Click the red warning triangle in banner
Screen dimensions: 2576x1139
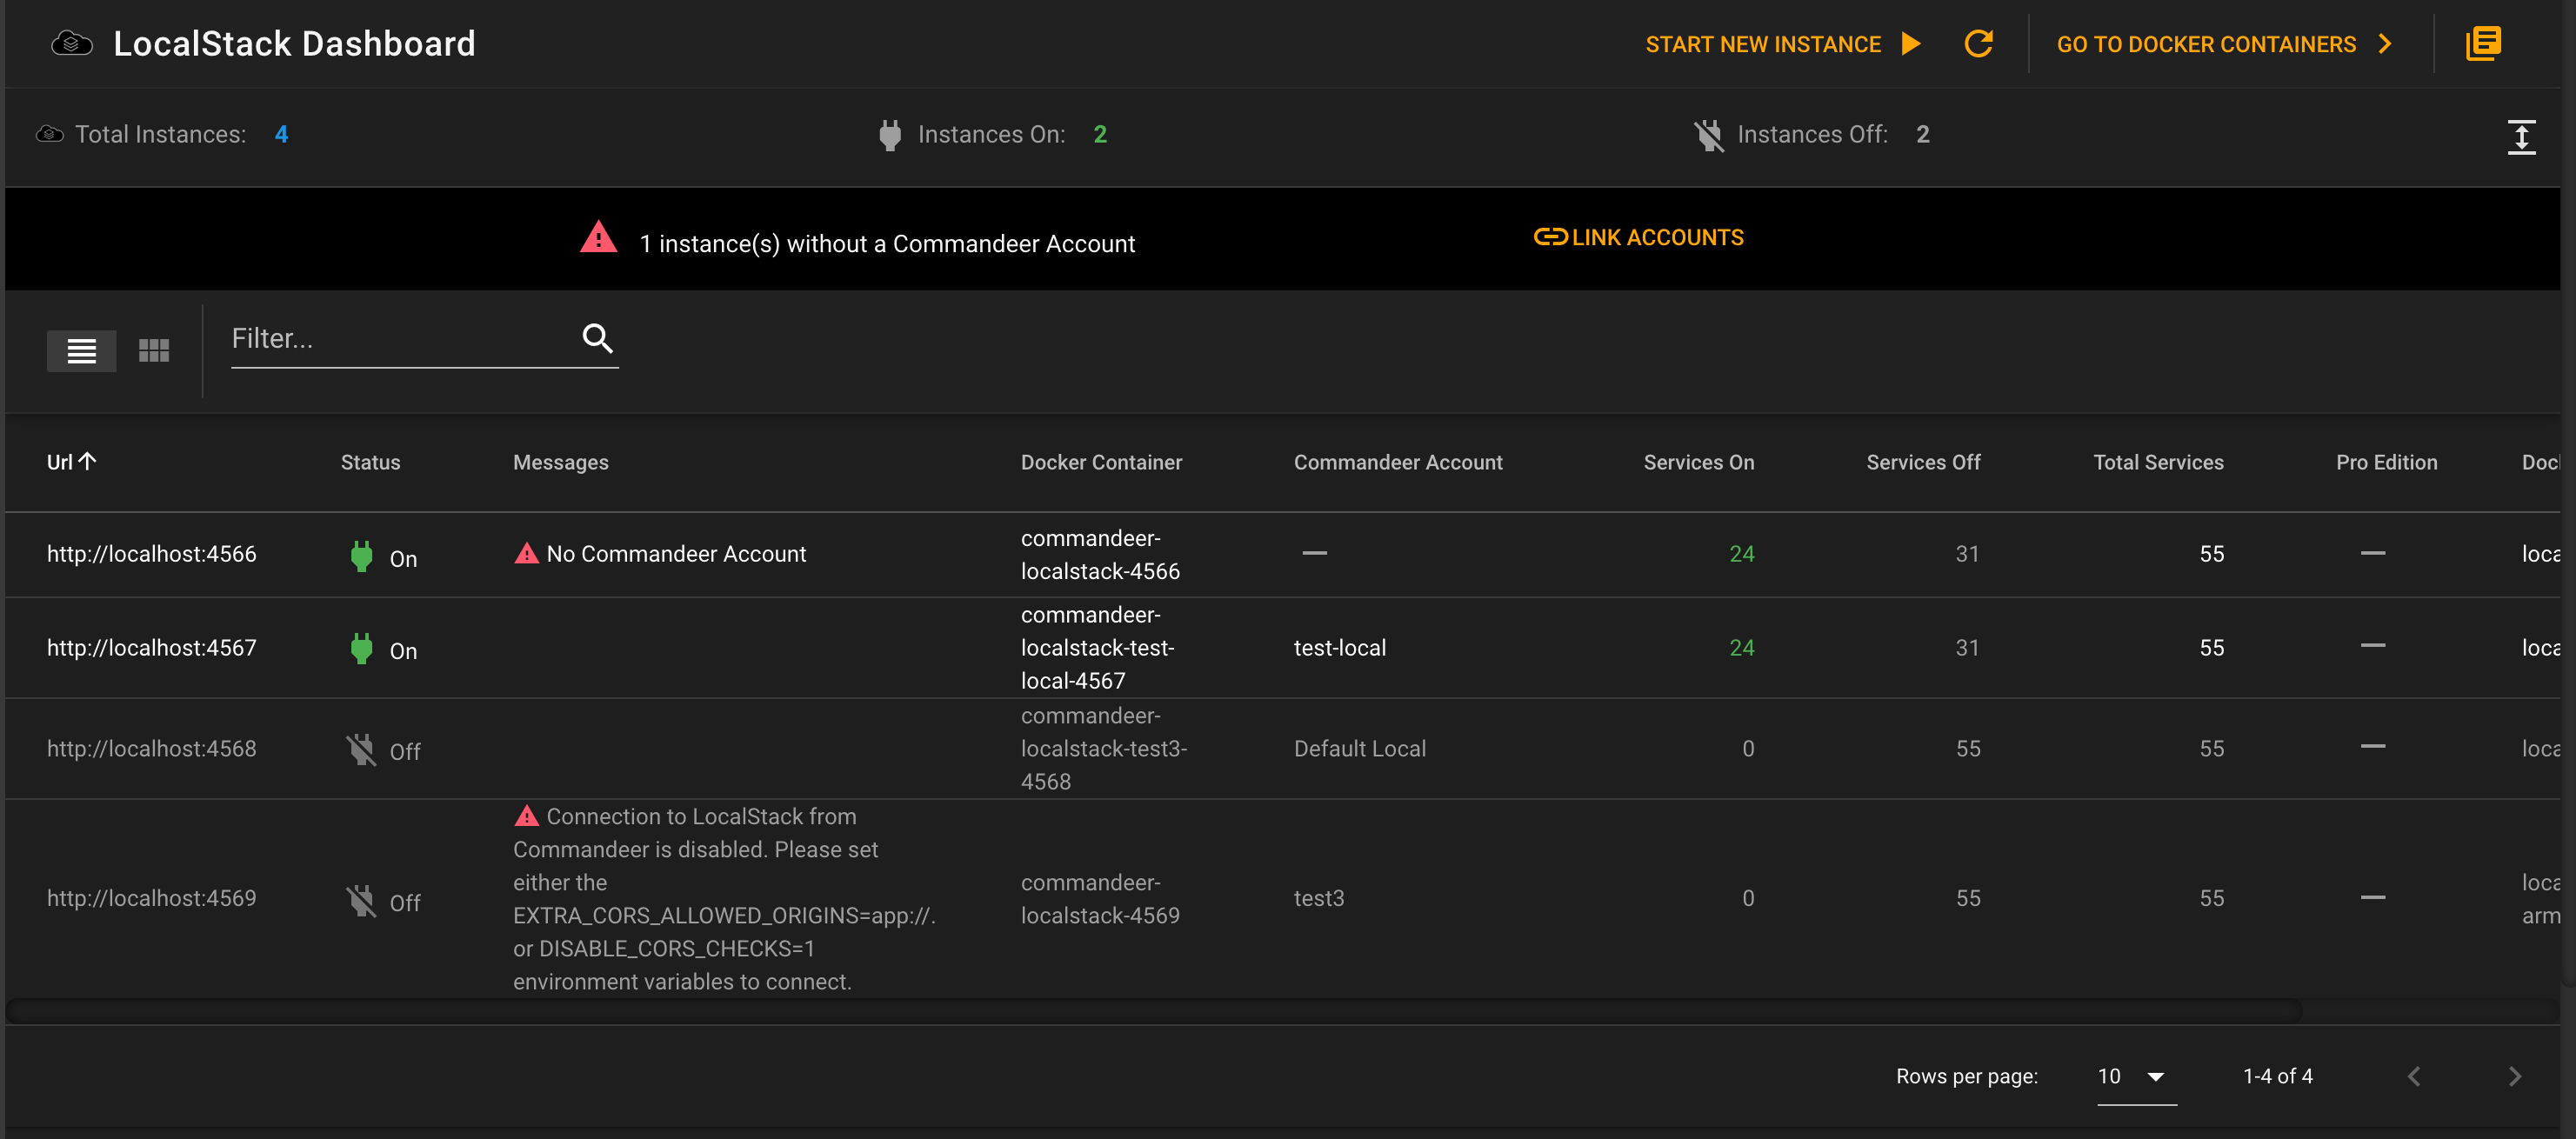(598, 237)
